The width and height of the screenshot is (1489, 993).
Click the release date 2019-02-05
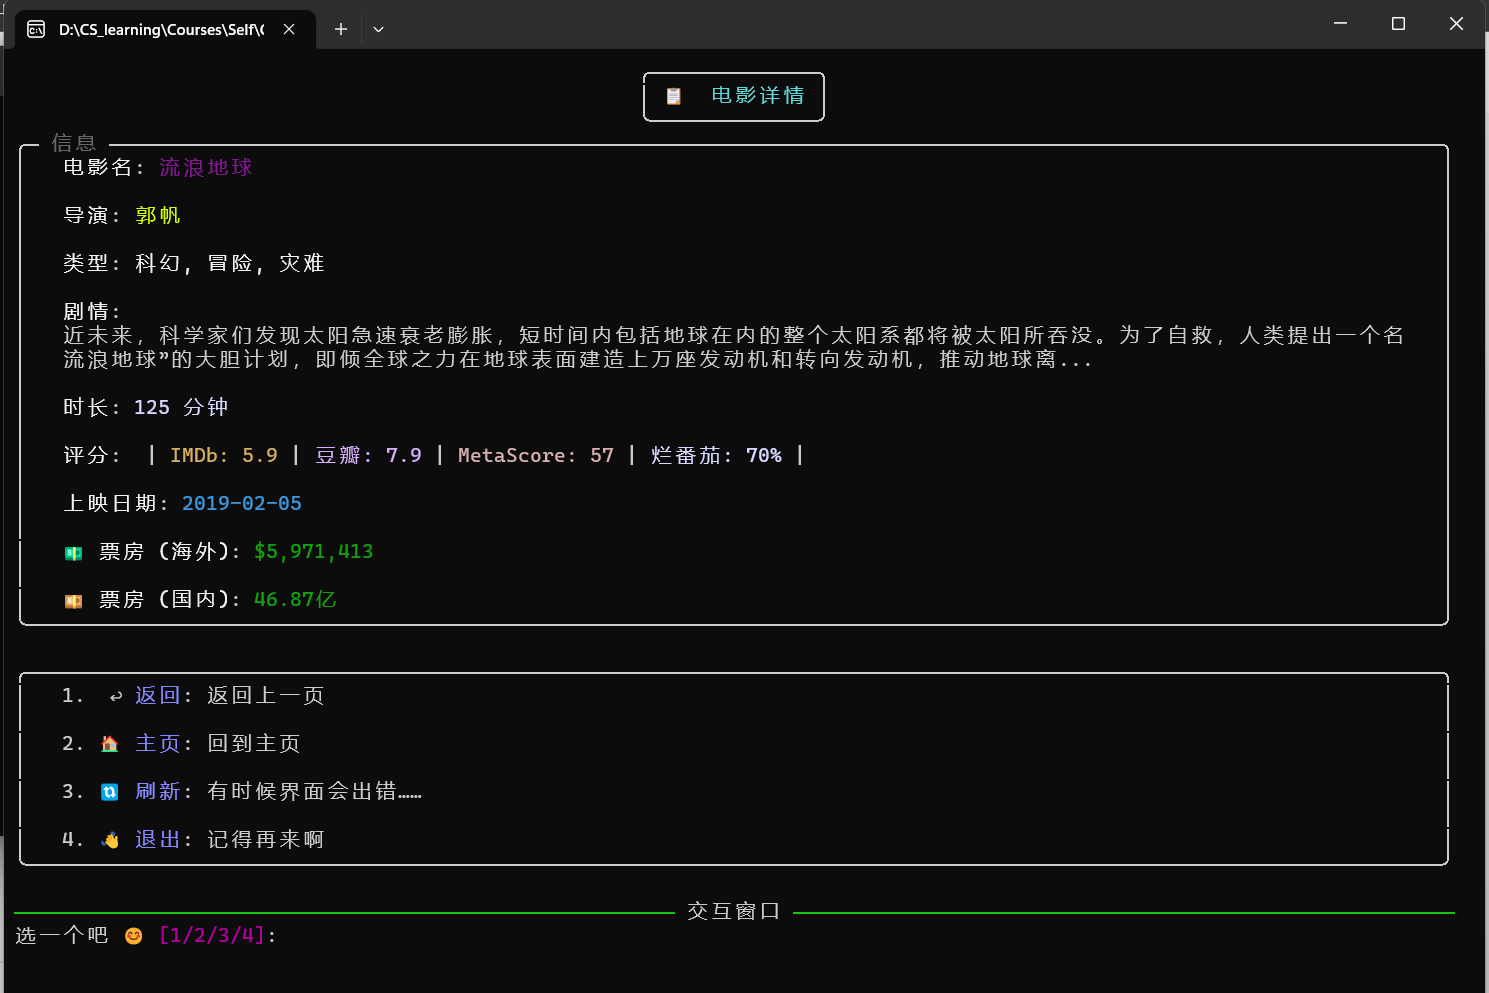(242, 503)
